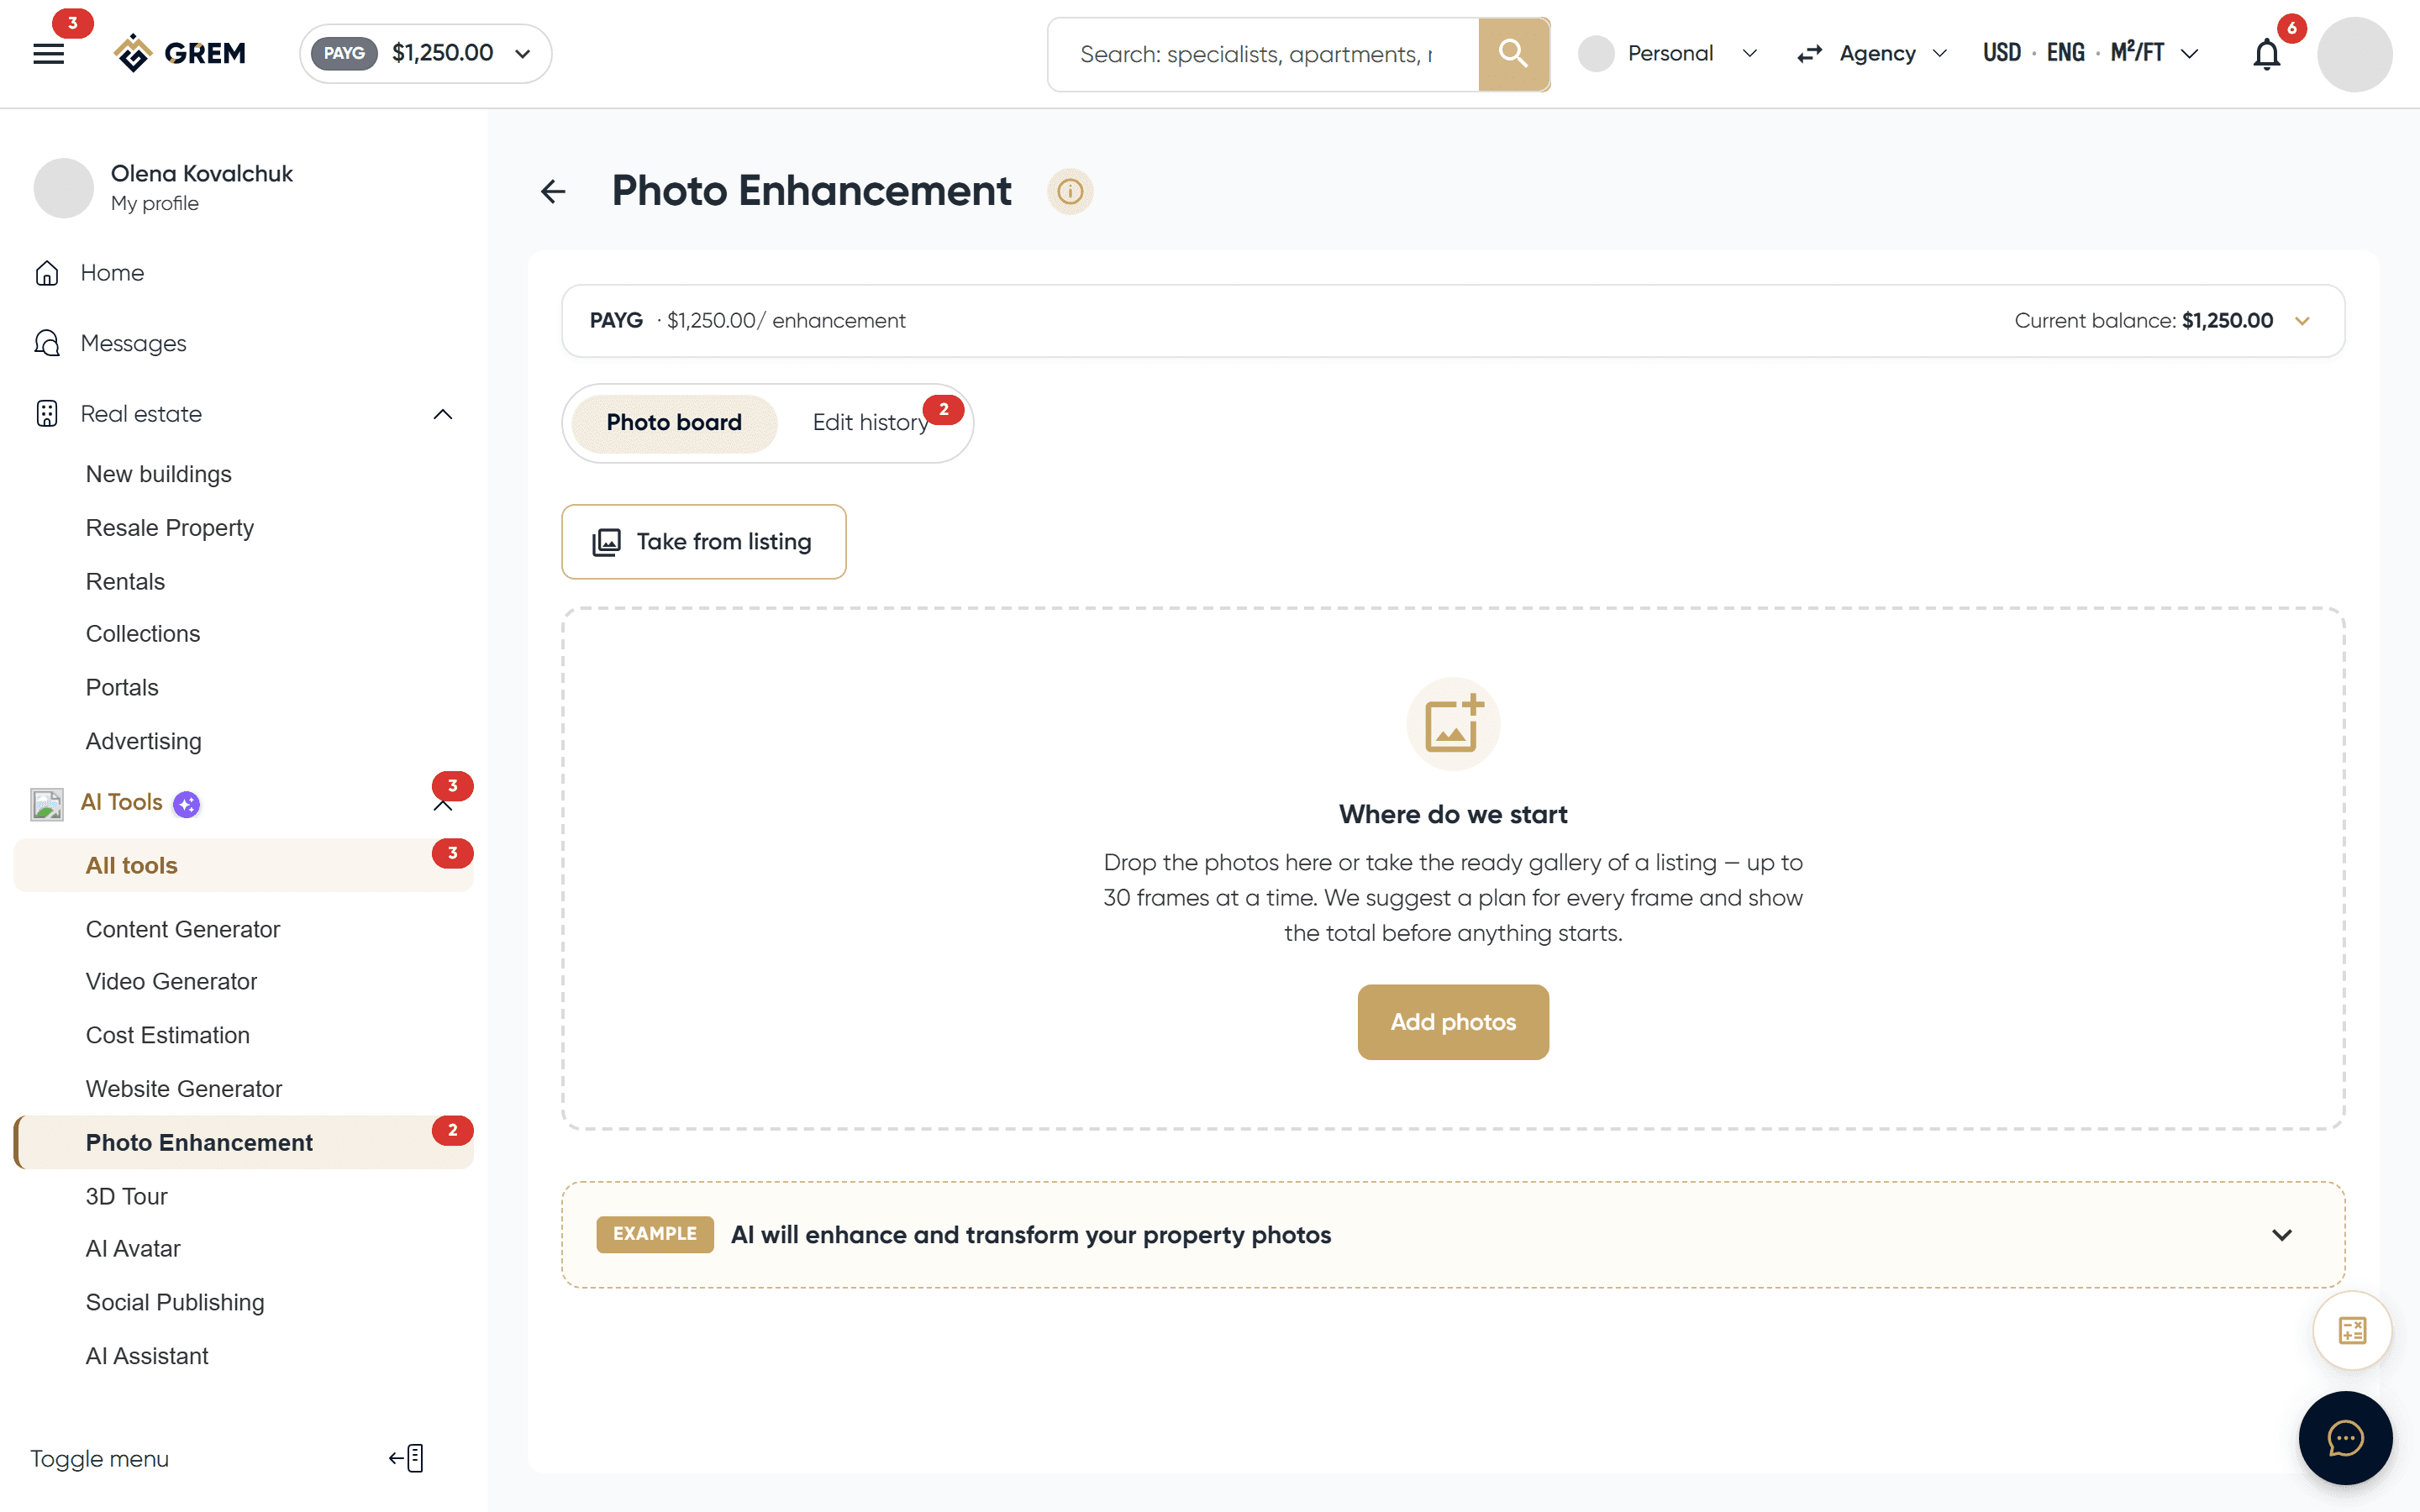Click the add-image icon in drop zone
This screenshot has width=2420, height=1512.
(1453, 724)
